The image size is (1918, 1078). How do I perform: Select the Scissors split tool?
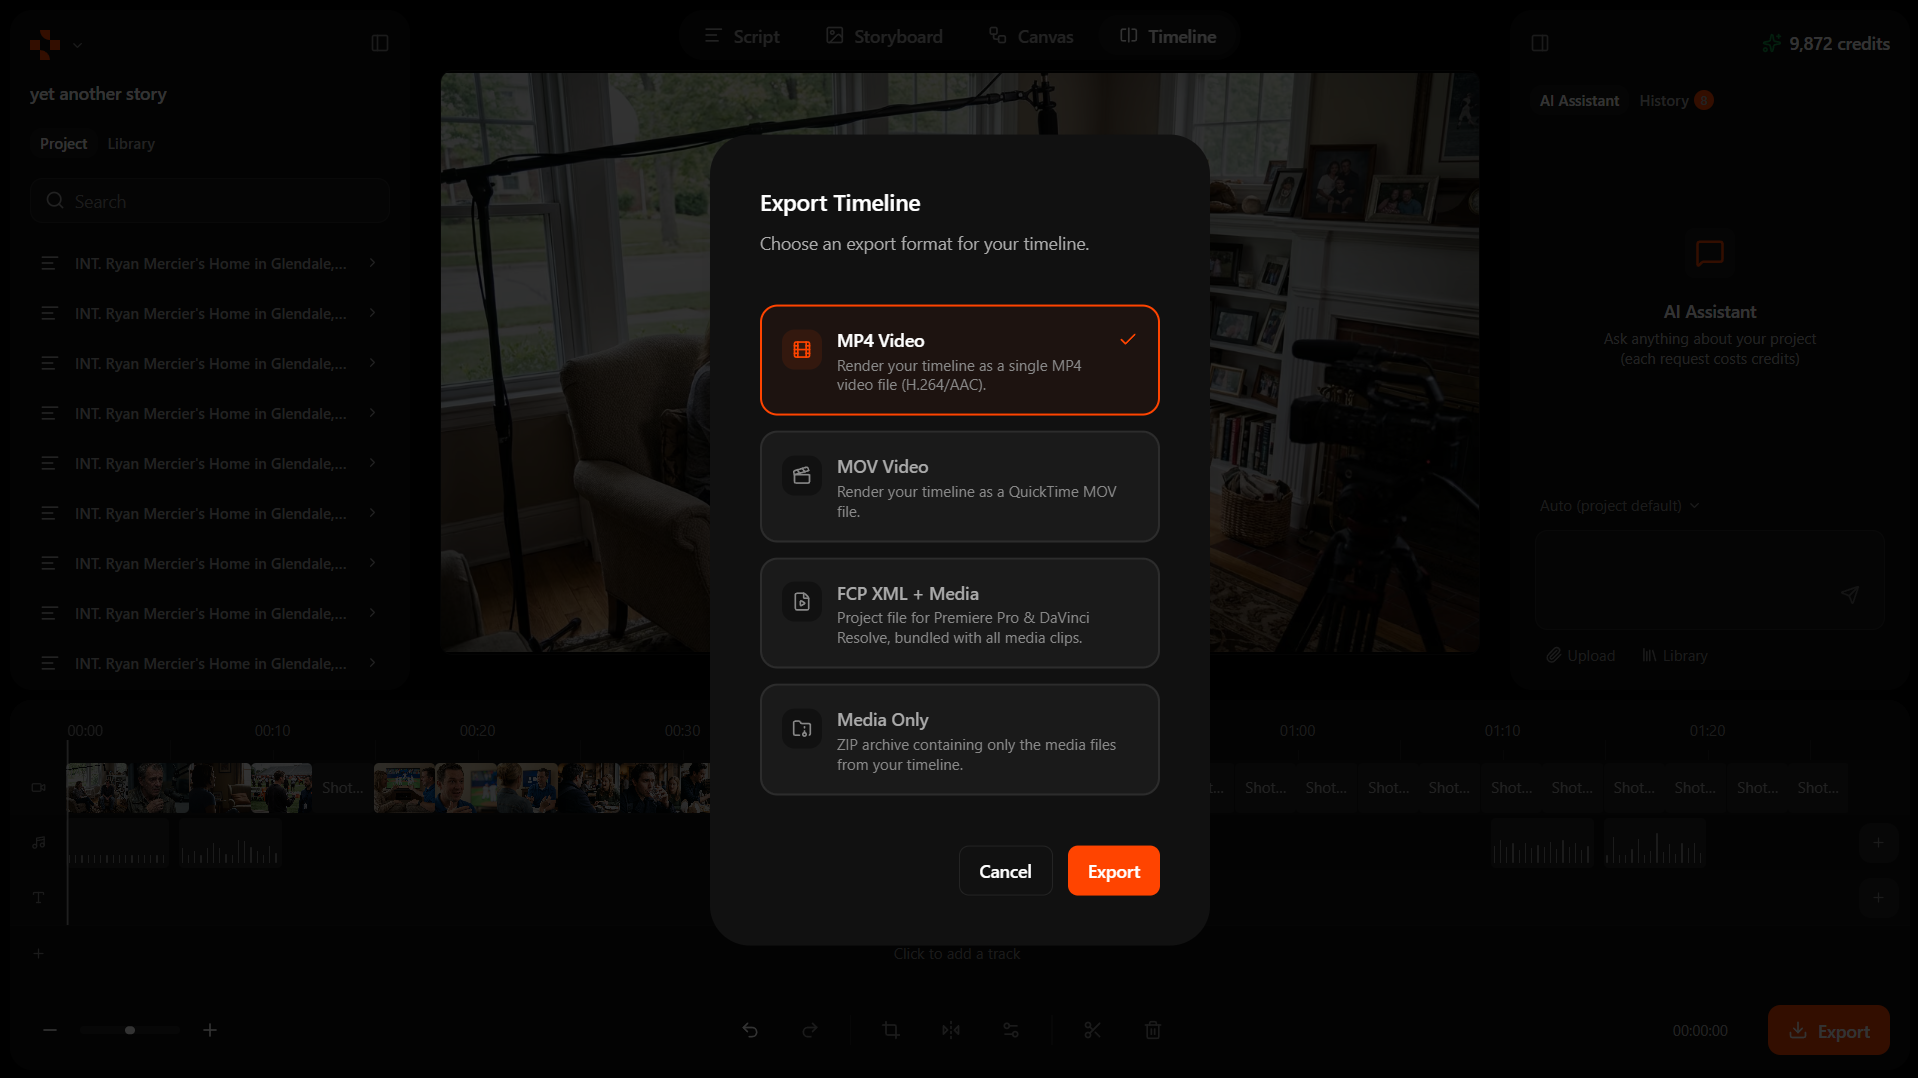[x=1092, y=1030]
